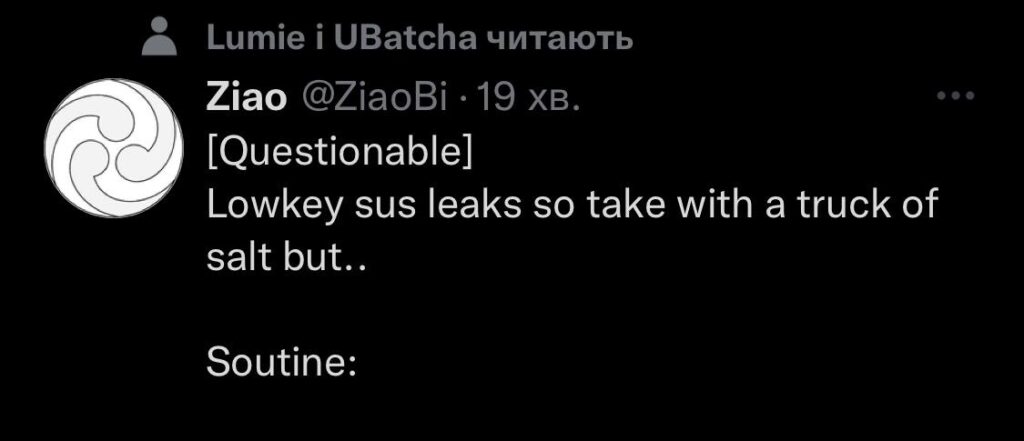Open the three-dots more options menu
This screenshot has height=441, width=1024.
(x=955, y=97)
